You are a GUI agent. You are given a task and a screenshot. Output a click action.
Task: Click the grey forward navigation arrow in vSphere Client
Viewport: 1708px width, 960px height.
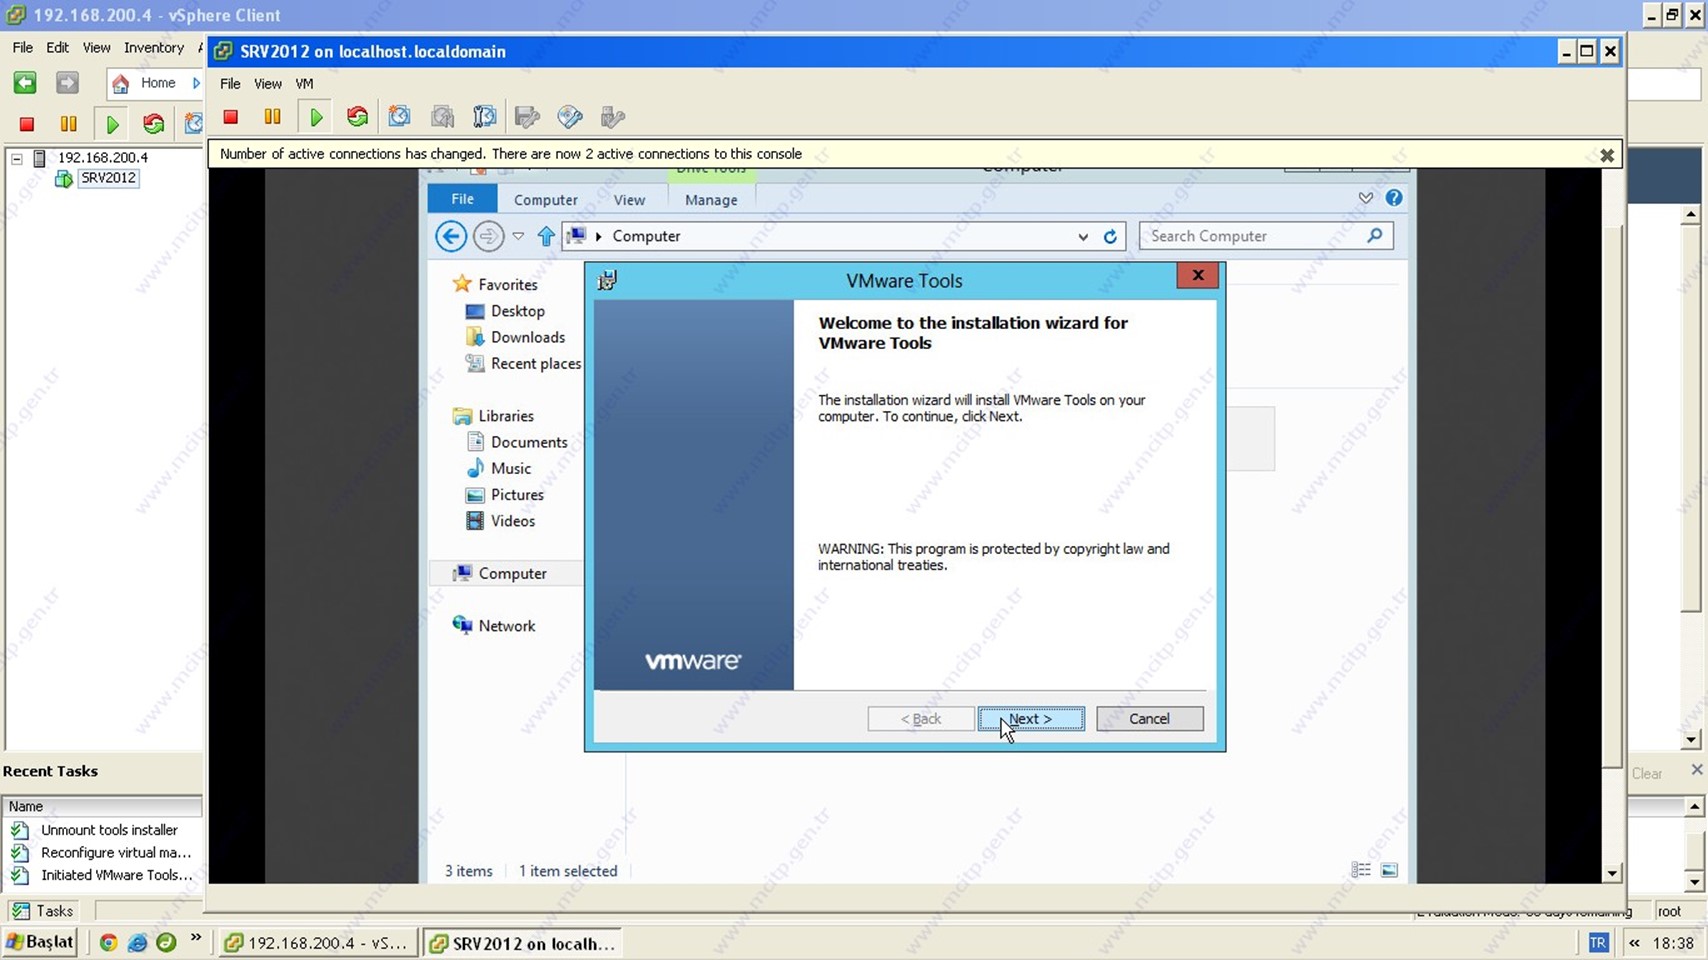point(67,83)
